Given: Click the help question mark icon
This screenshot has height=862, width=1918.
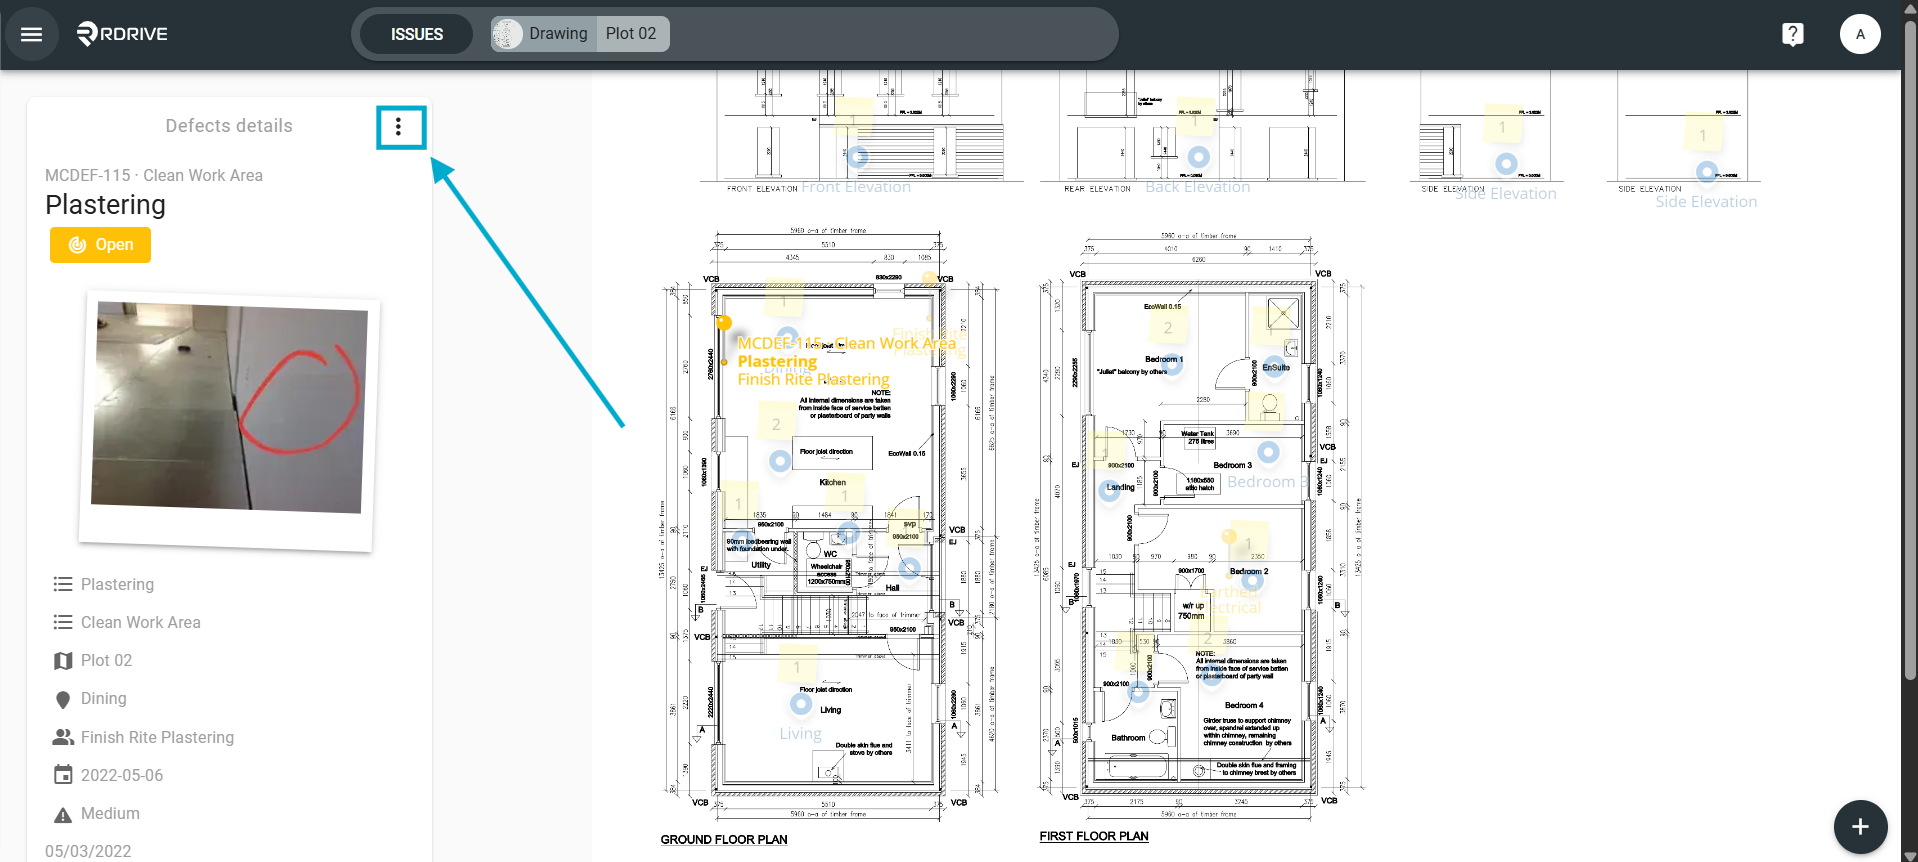Looking at the screenshot, I should coord(1793,34).
